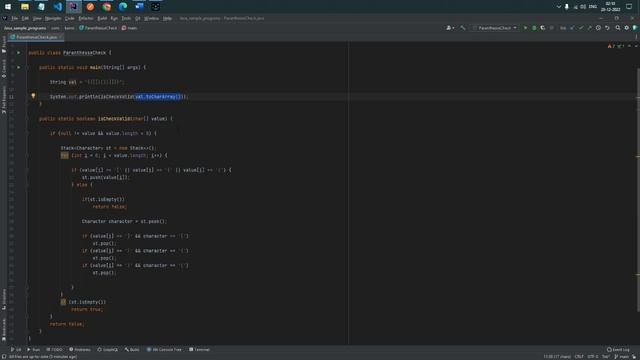The height and width of the screenshot is (360, 640).
Task: Open the Window menu
Action: 151,18
